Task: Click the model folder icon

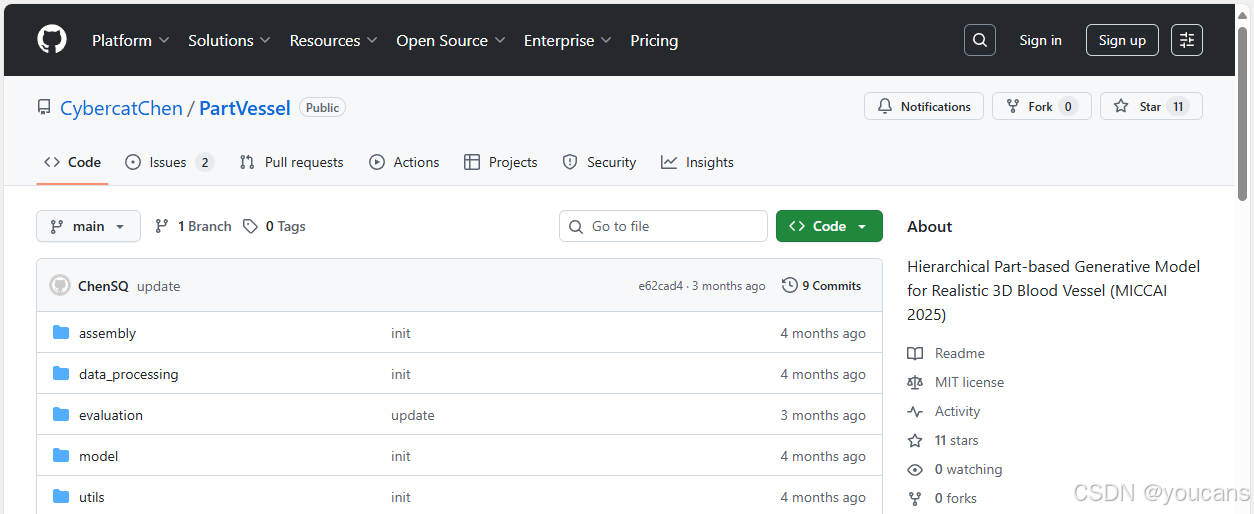Action: pos(61,456)
